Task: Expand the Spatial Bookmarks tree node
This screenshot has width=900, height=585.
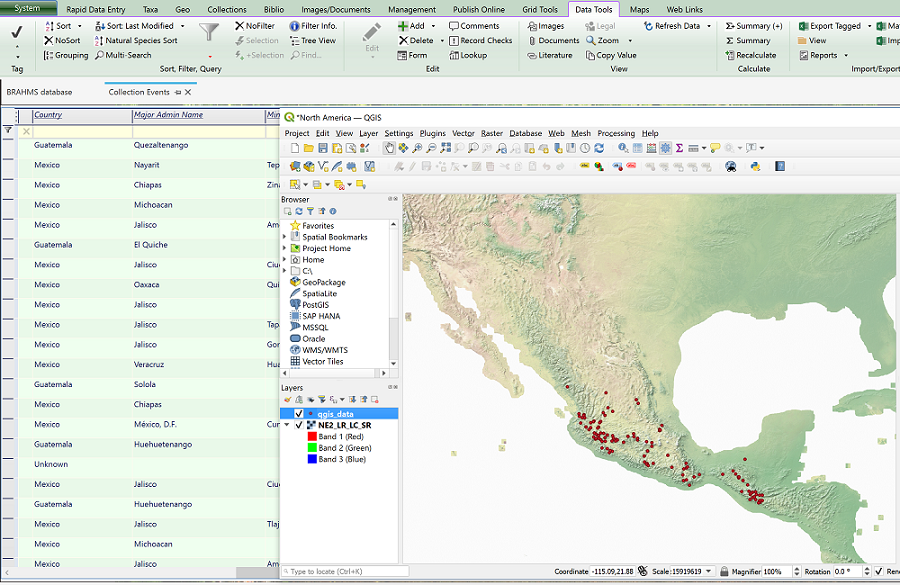Action: (285, 237)
